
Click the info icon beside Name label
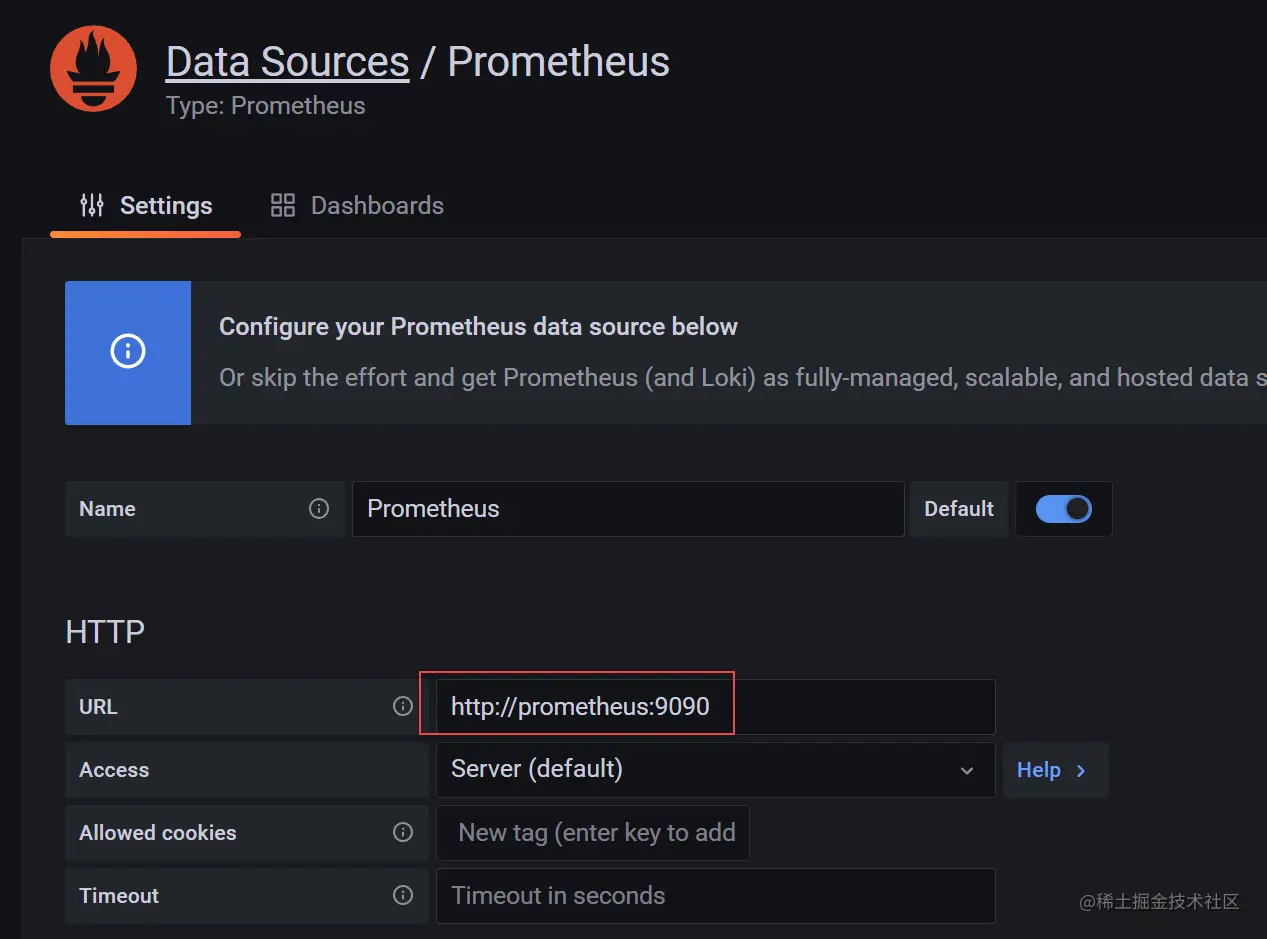pos(319,508)
